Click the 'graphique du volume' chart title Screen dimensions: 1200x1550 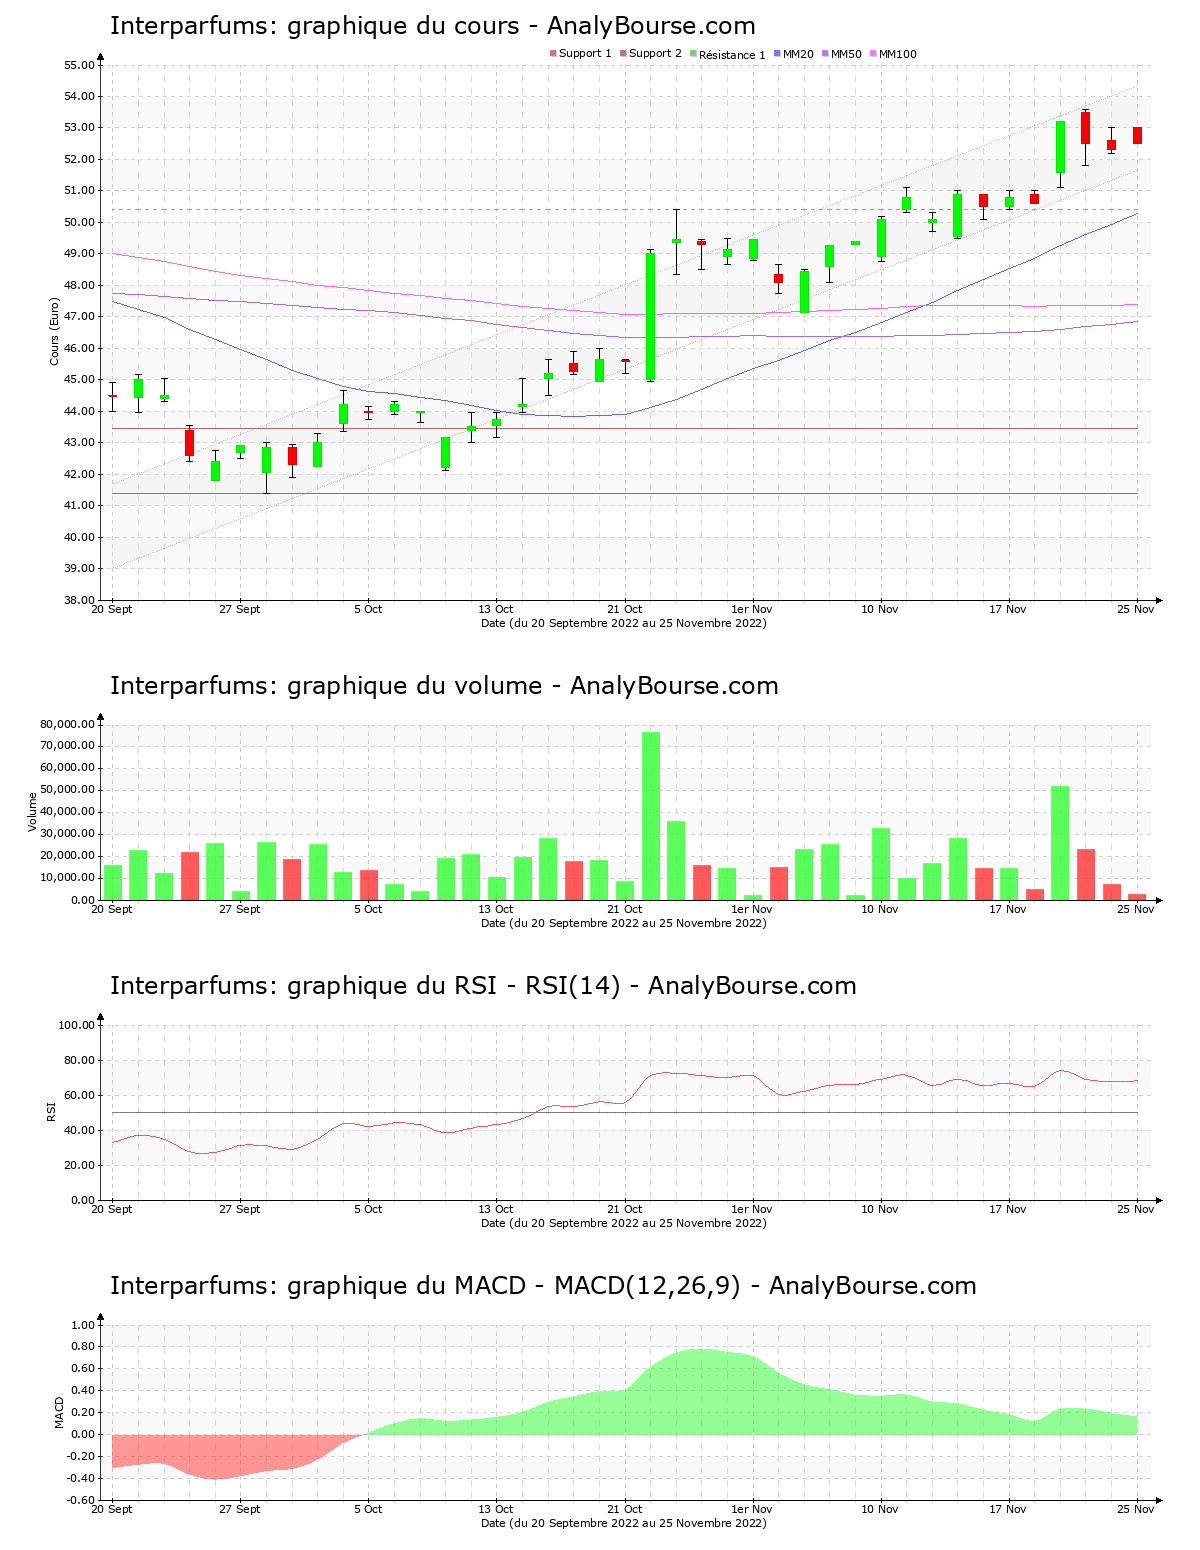(x=444, y=686)
